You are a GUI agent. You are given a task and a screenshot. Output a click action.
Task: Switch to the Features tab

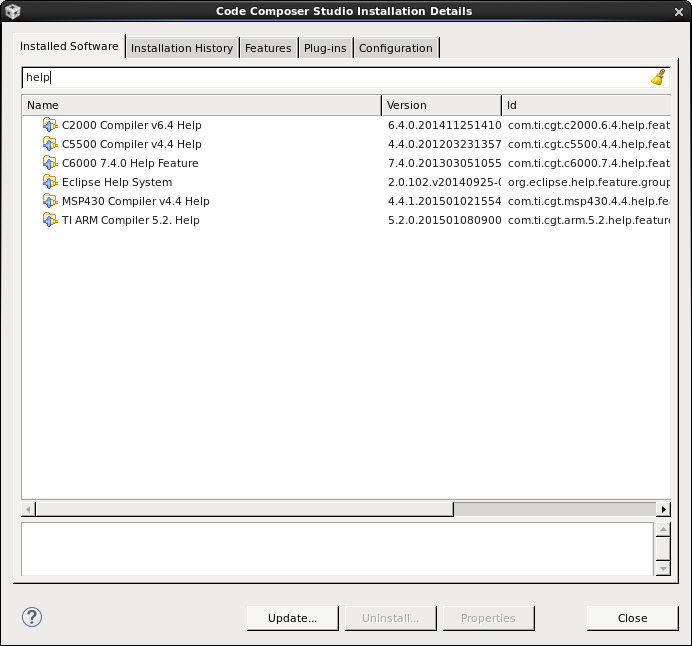(x=268, y=48)
